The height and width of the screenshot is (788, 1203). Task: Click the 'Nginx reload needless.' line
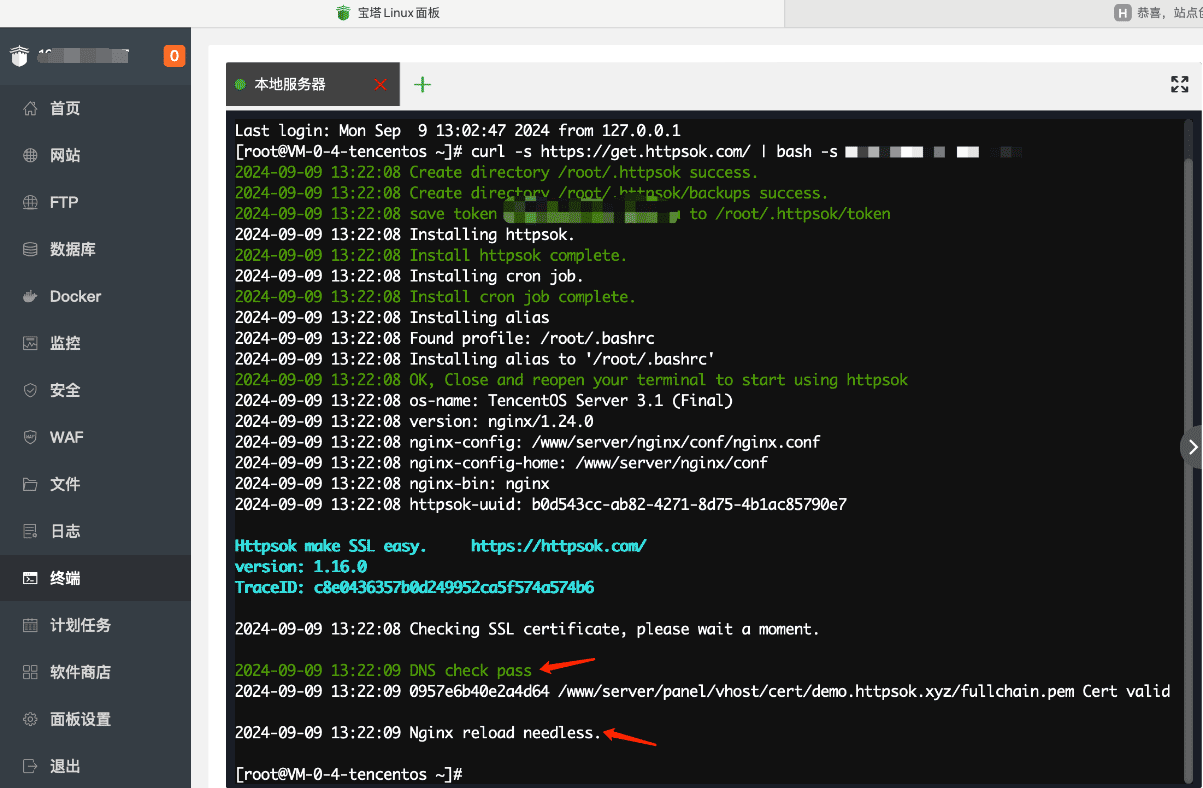[x=418, y=733]
